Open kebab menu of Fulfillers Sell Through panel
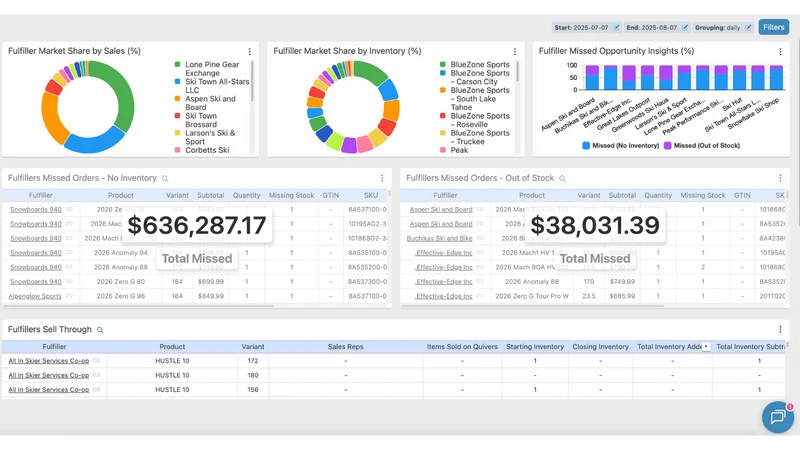Screen dimensions: 800x450 (780, 330)
